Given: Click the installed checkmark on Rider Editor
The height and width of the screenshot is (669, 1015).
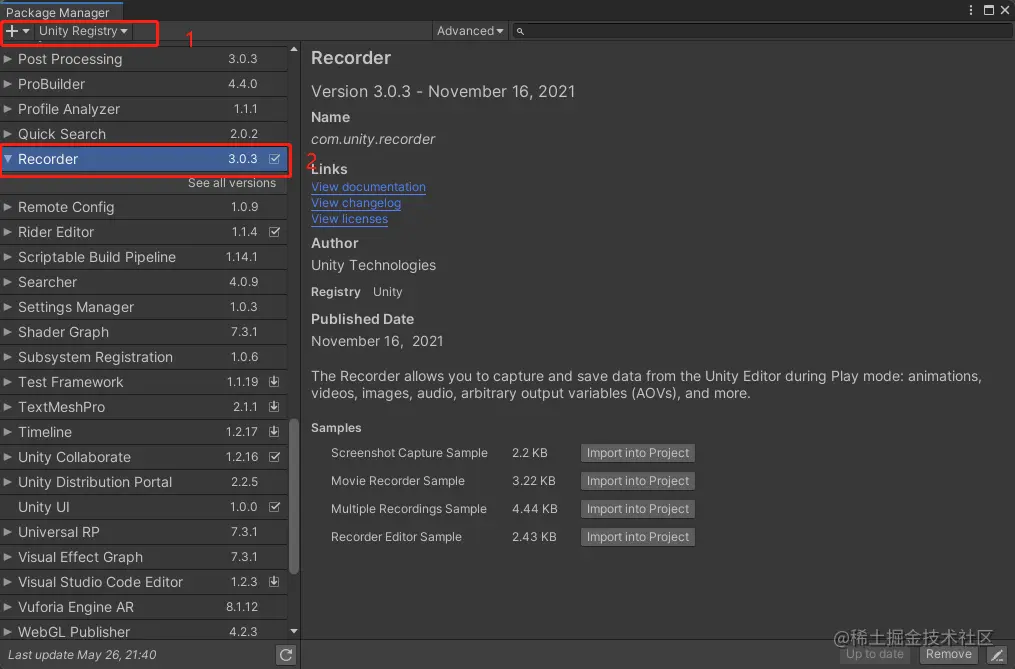Looking at the screenshot, I should pos(274,232).
